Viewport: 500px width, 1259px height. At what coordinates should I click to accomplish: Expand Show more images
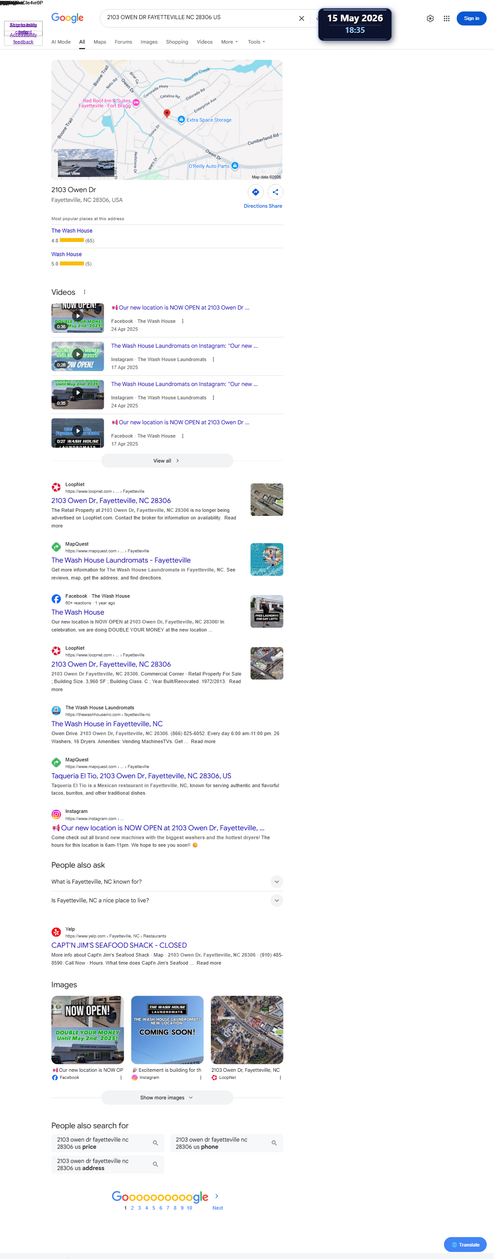167,1097
